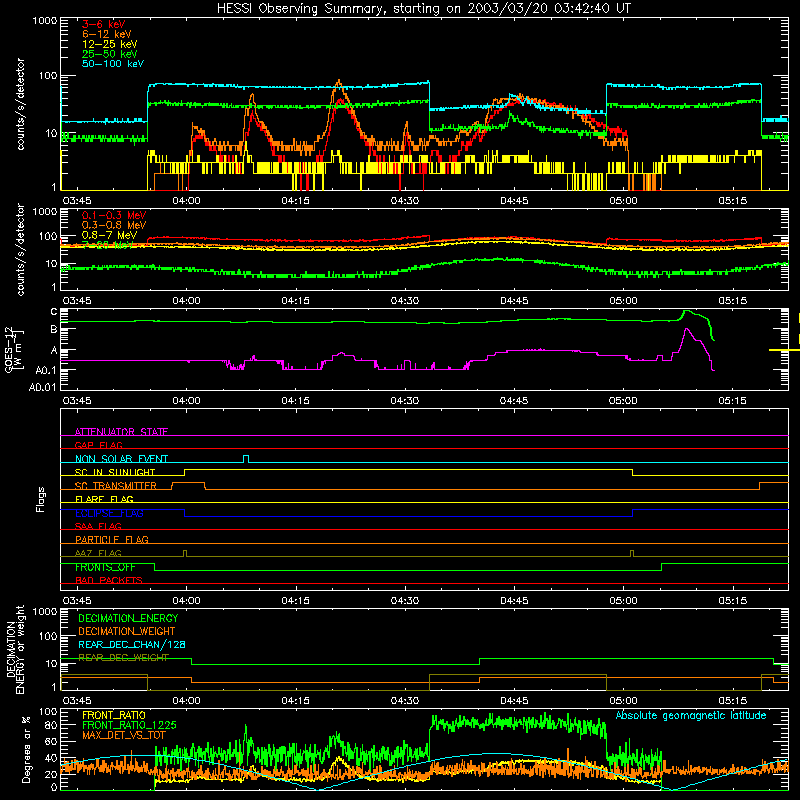
Task: Click the Absolute geomagnetic latitude label
Action: 691,716
